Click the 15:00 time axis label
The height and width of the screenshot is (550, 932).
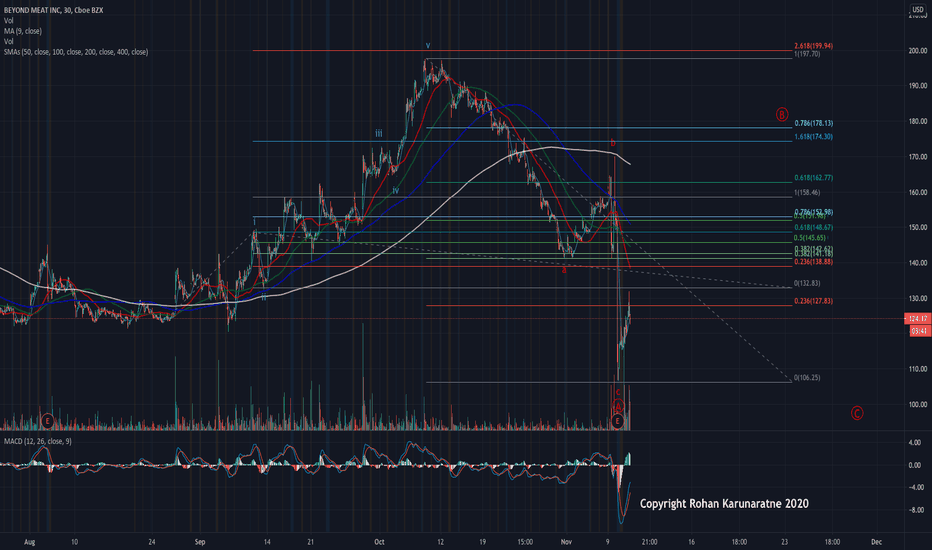[x=525, y=542]
